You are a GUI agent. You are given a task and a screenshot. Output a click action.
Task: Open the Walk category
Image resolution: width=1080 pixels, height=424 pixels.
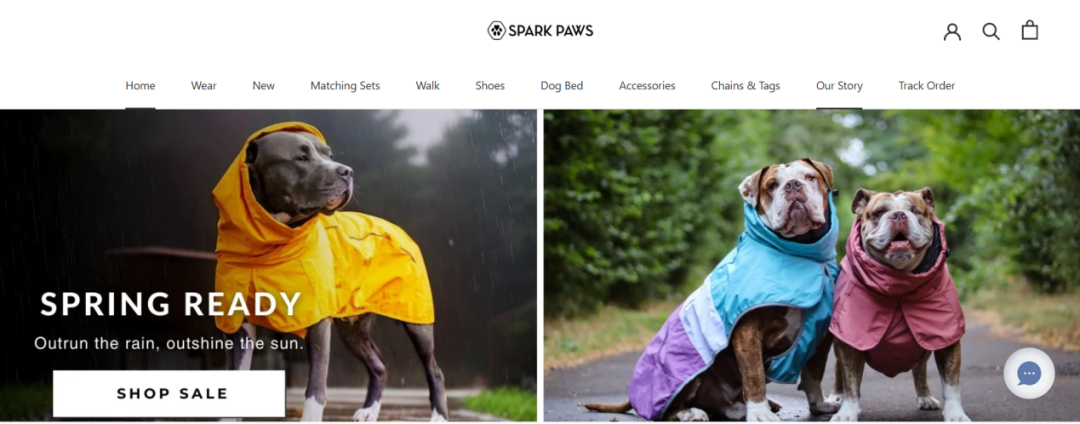point(428,85)
